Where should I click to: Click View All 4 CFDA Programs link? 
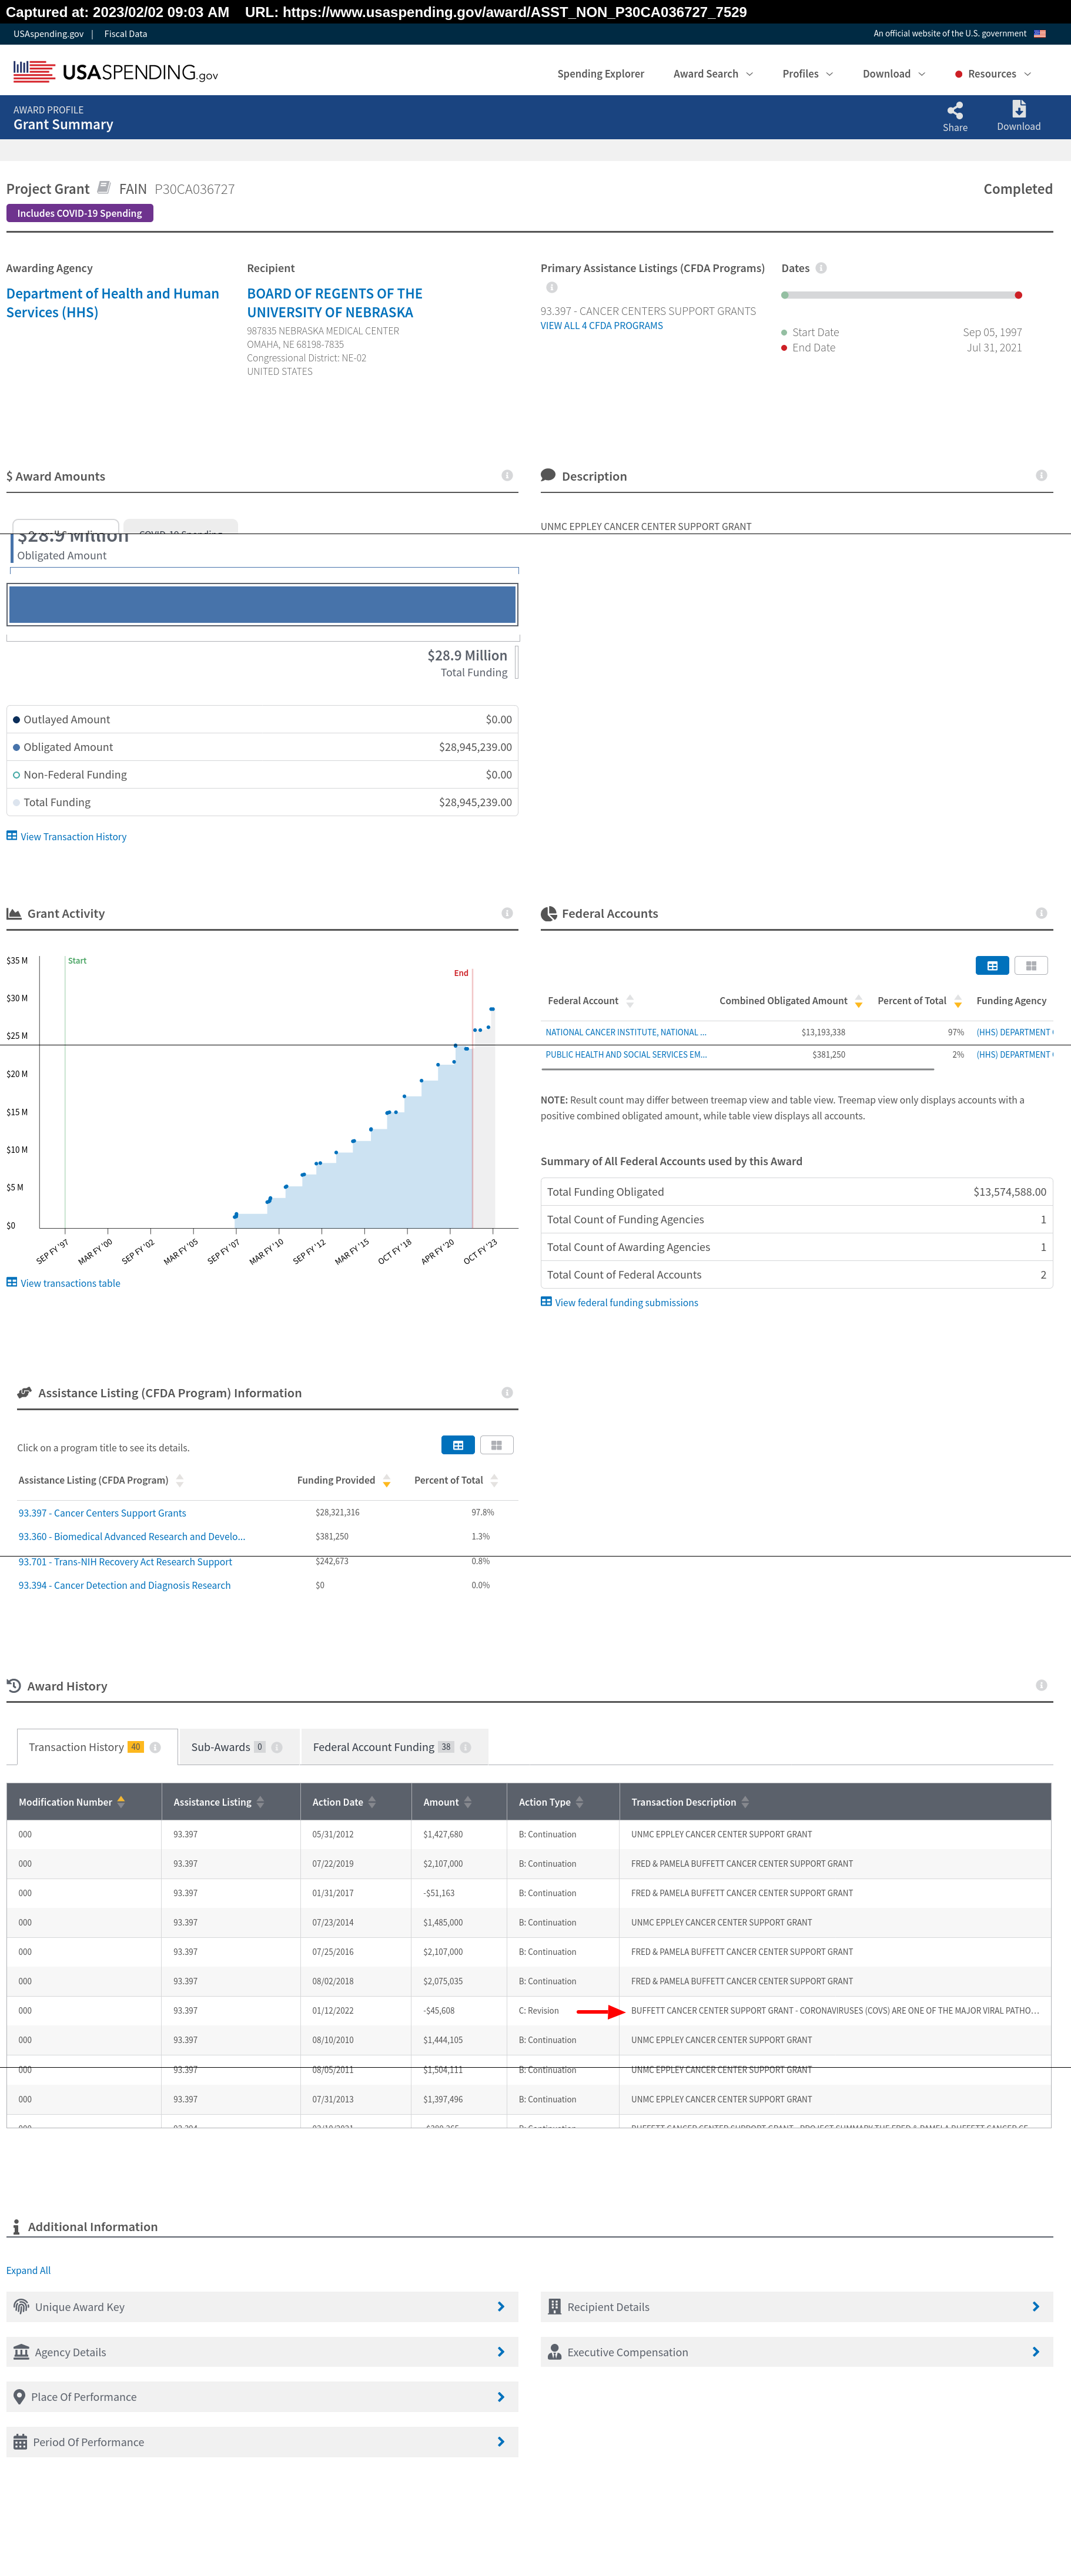click(601, 326)
